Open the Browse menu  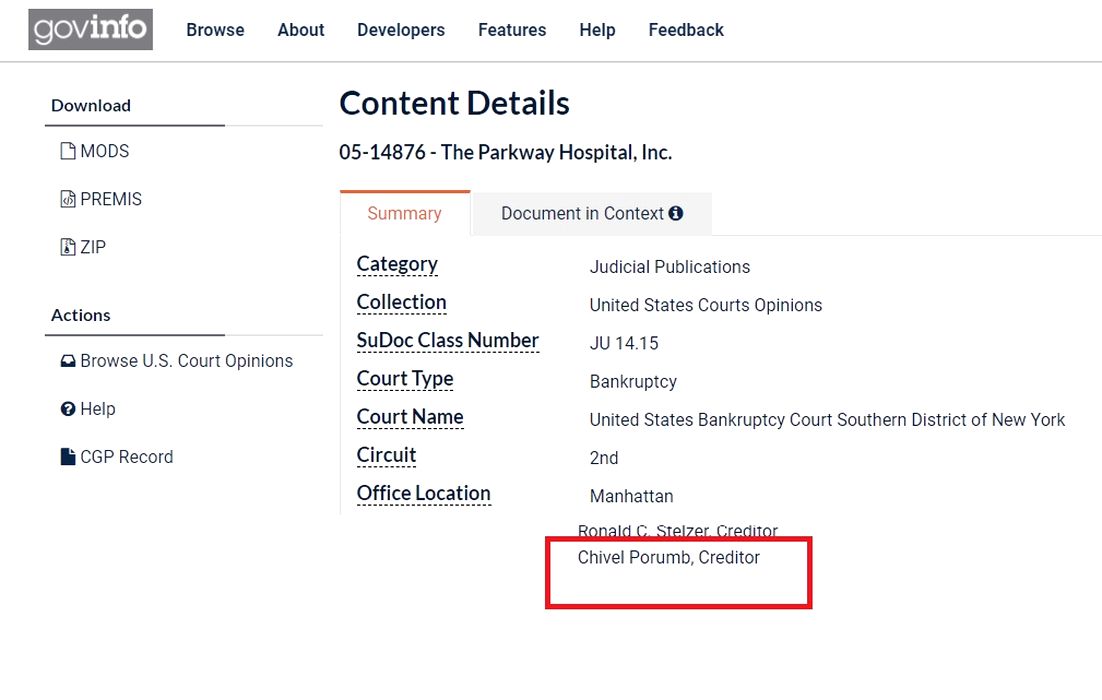pos(215,30)
